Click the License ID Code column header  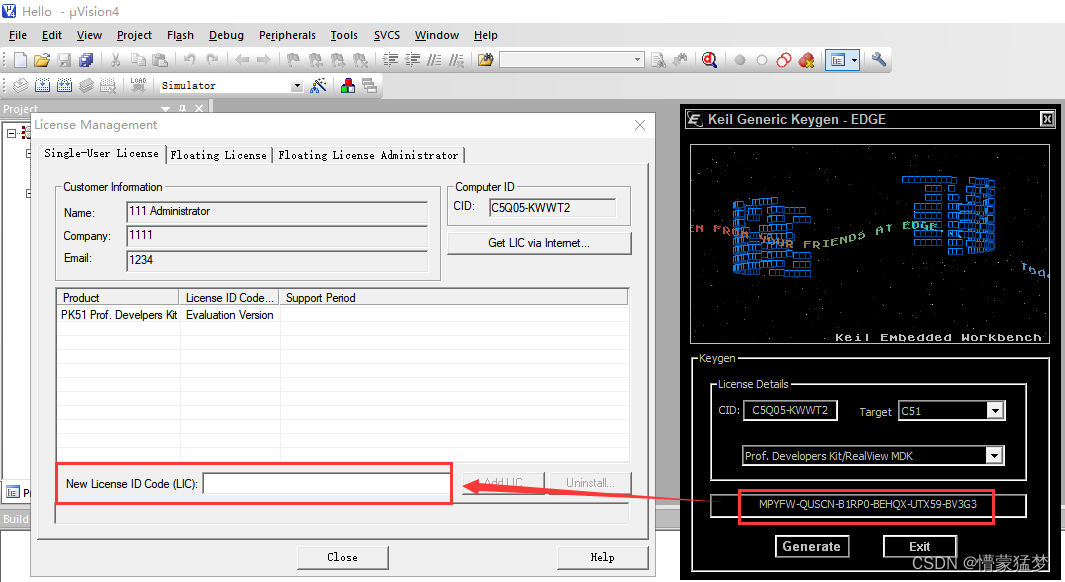(229, 297)
